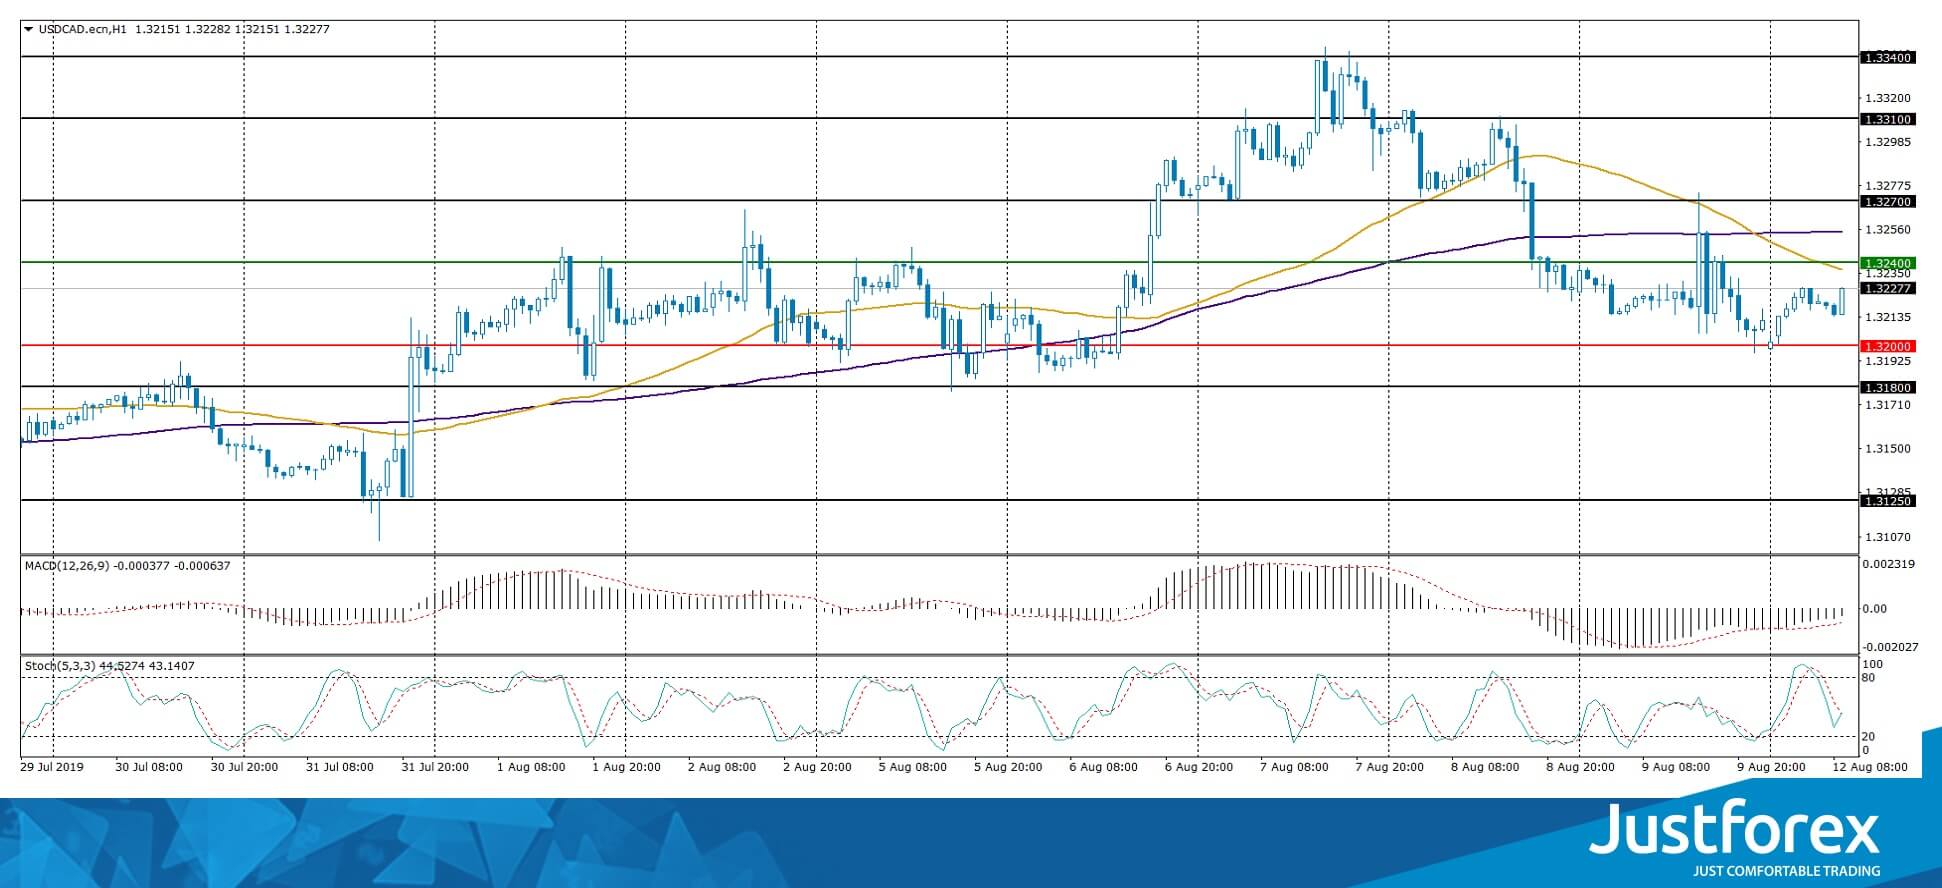Click the 5 Aug 08:00 time label

click(x=913, y=768)
